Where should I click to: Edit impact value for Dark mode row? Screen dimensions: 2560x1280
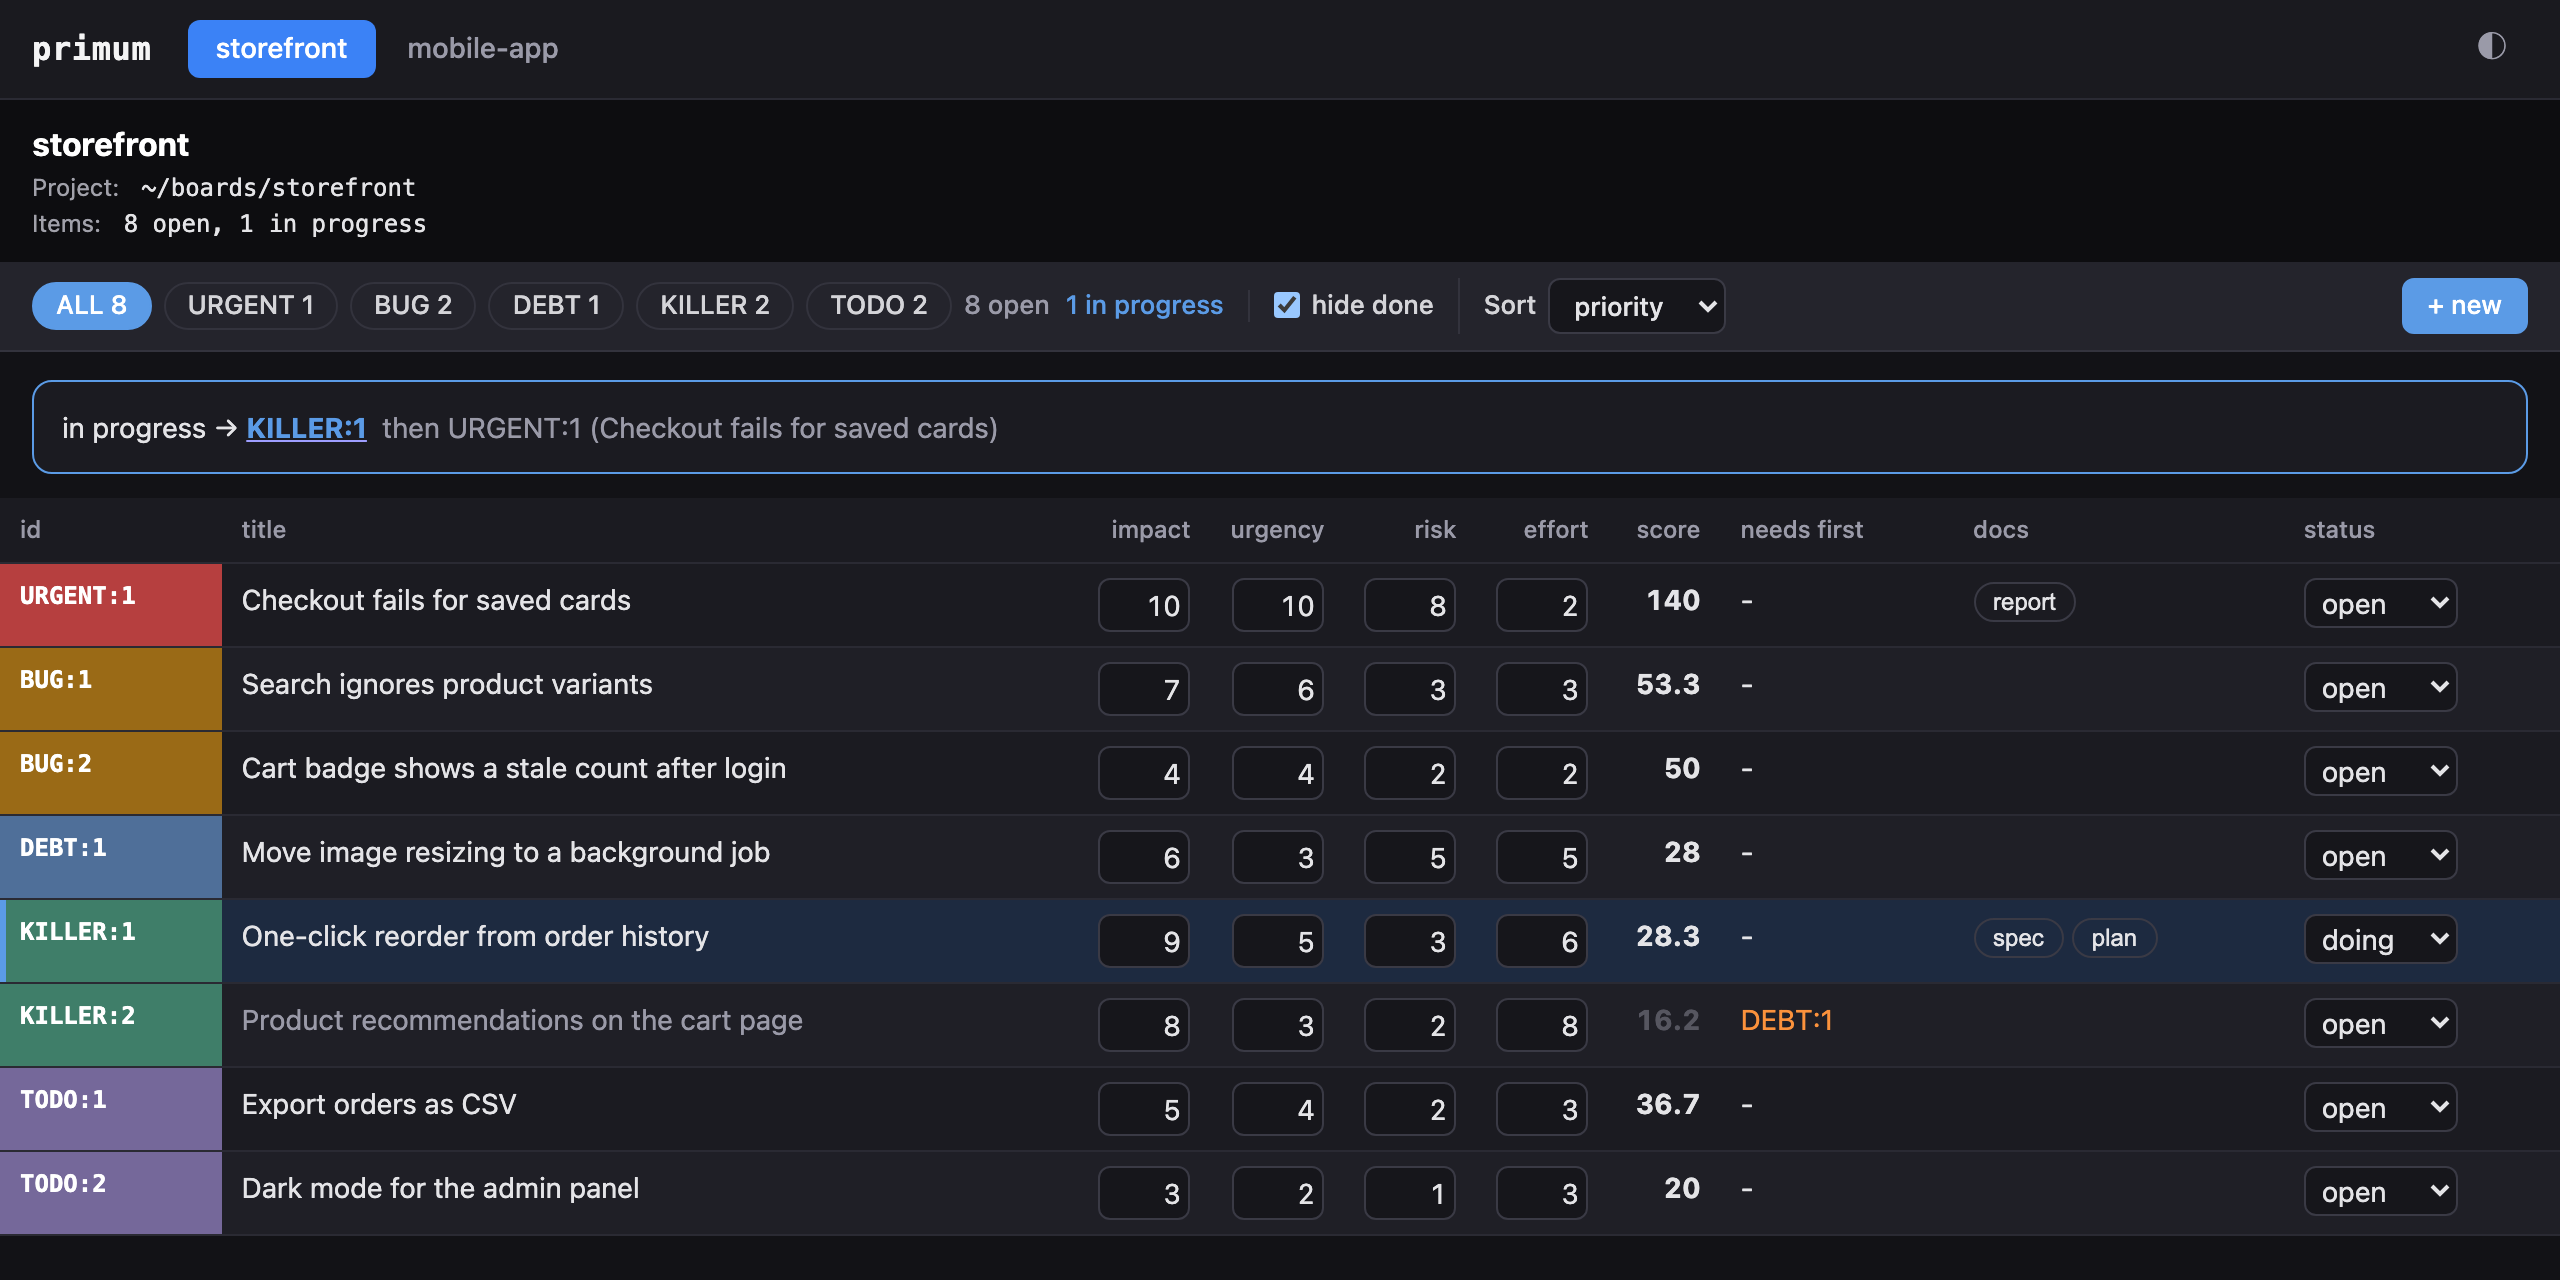[1144, 1193]
